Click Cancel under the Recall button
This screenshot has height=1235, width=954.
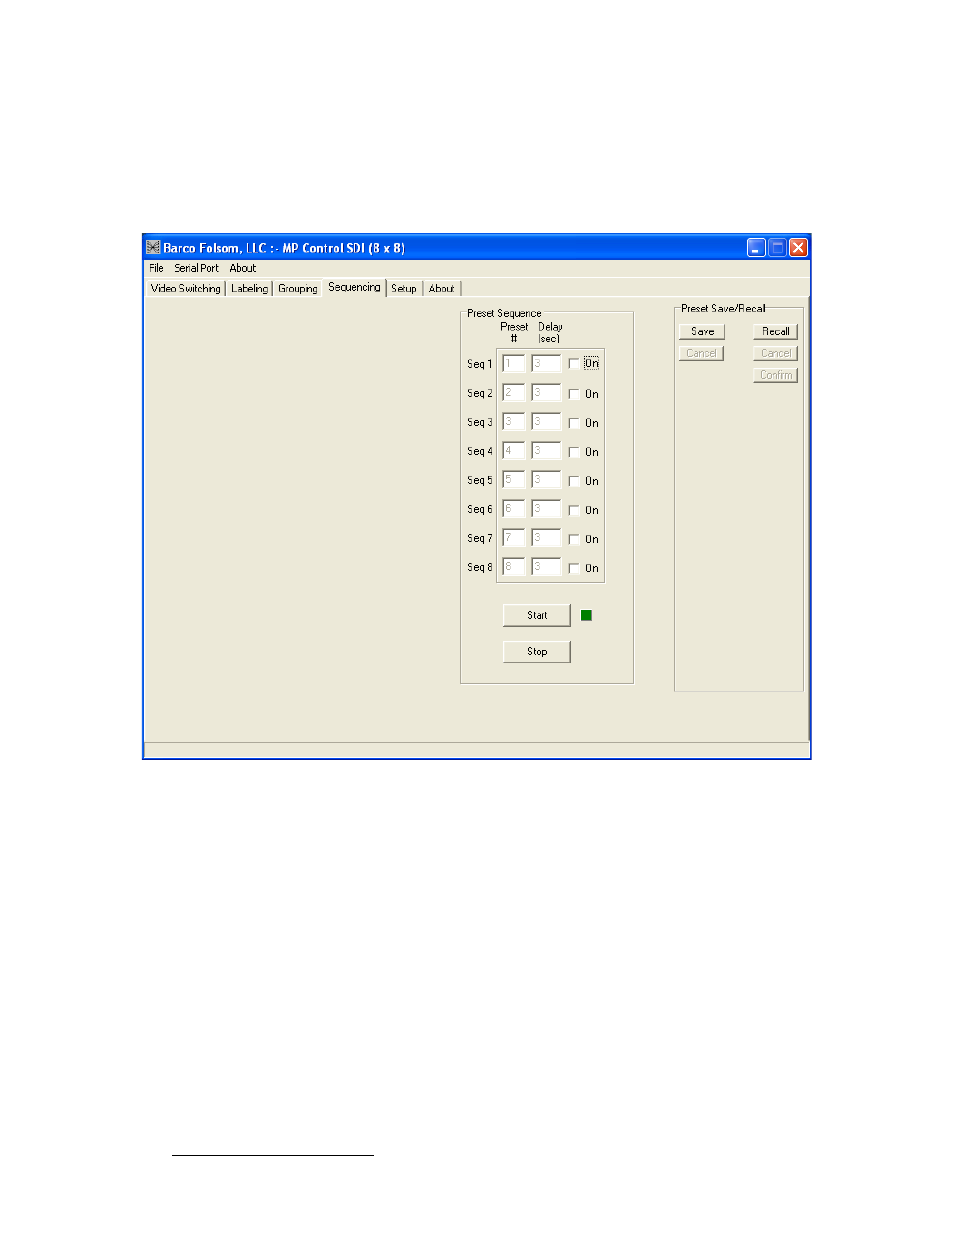point(776,353)
